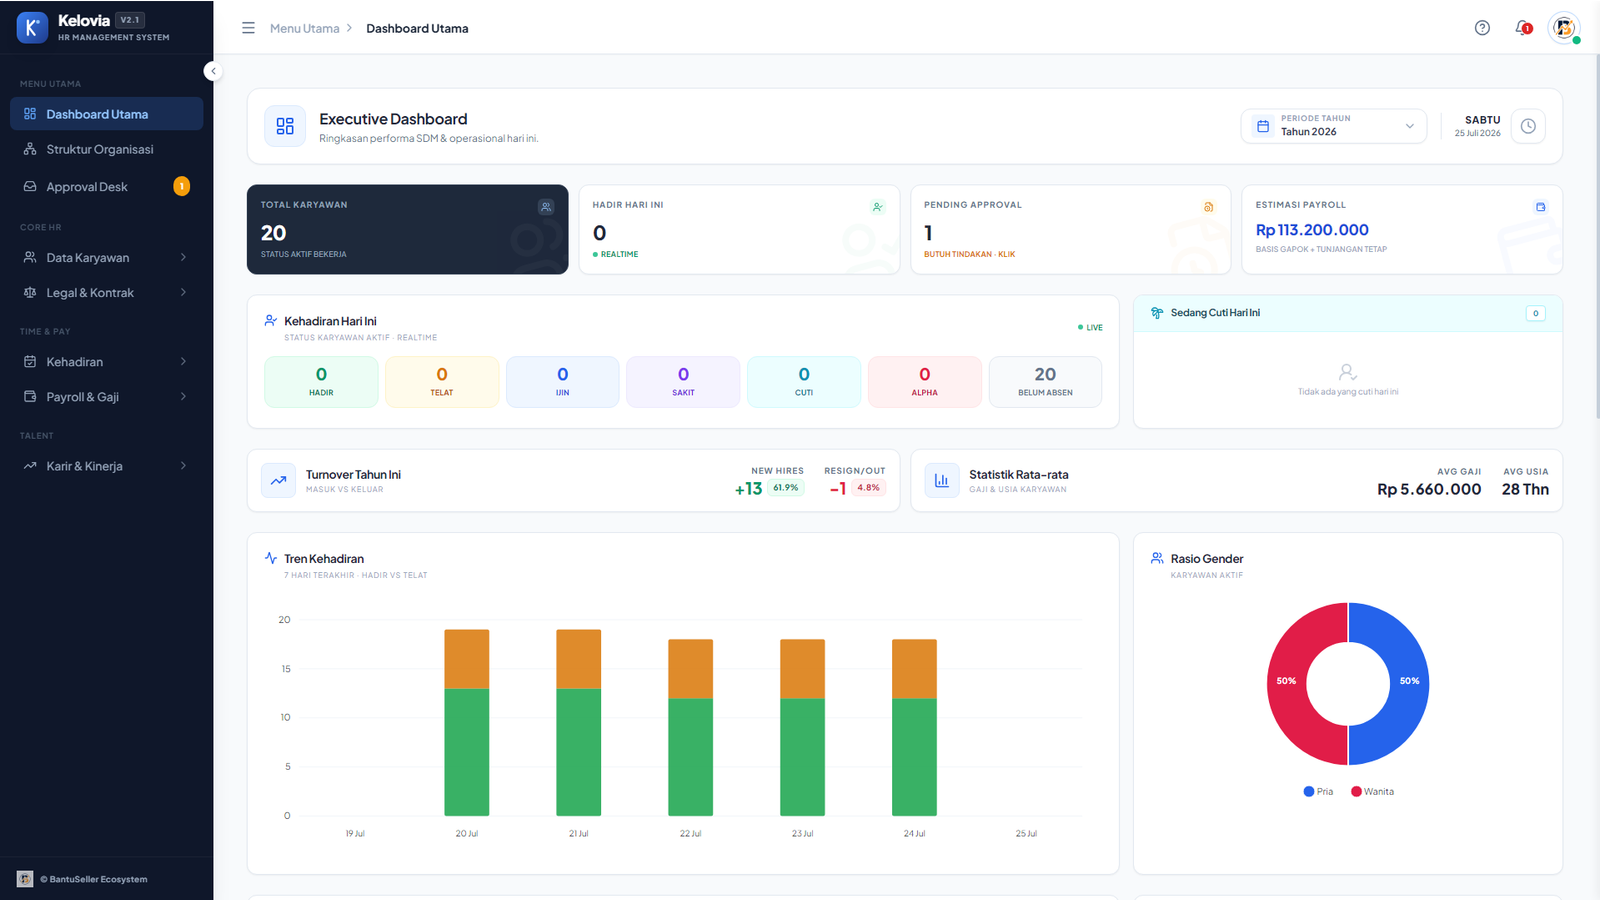The width and height of the screenshot is (1600, 900).
Task: Toggle Wanita legend in gender chart
Action: point(1372,791)
